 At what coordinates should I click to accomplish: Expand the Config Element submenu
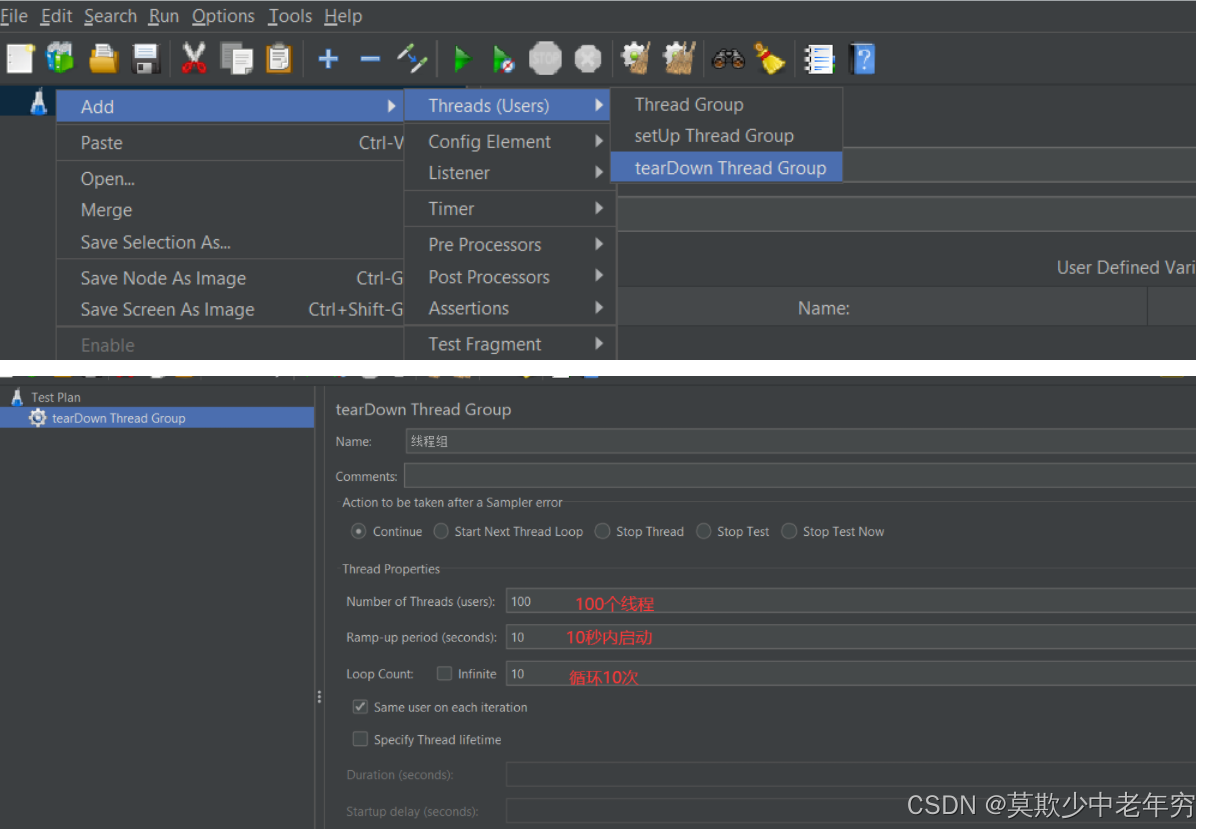510,141
